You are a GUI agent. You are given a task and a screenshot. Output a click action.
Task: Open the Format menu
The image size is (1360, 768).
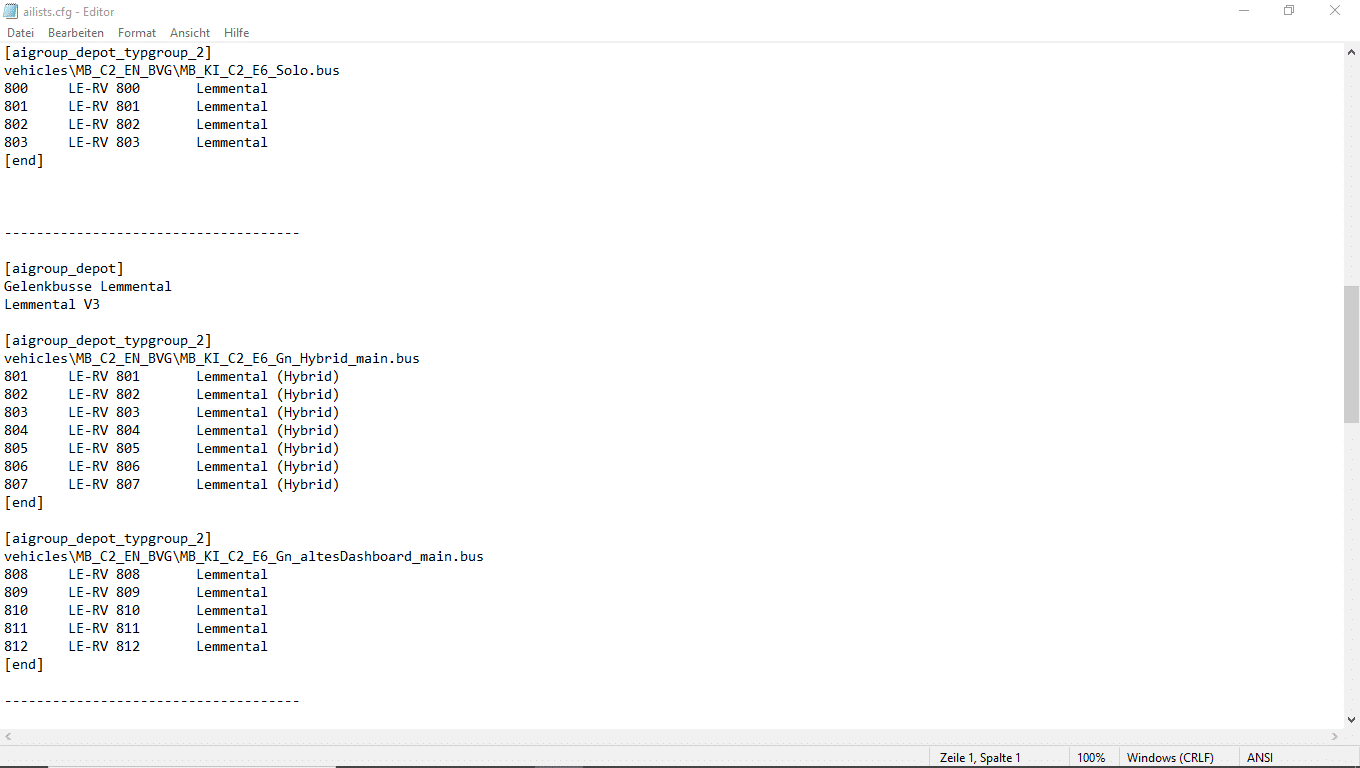(x=137, y=33)
